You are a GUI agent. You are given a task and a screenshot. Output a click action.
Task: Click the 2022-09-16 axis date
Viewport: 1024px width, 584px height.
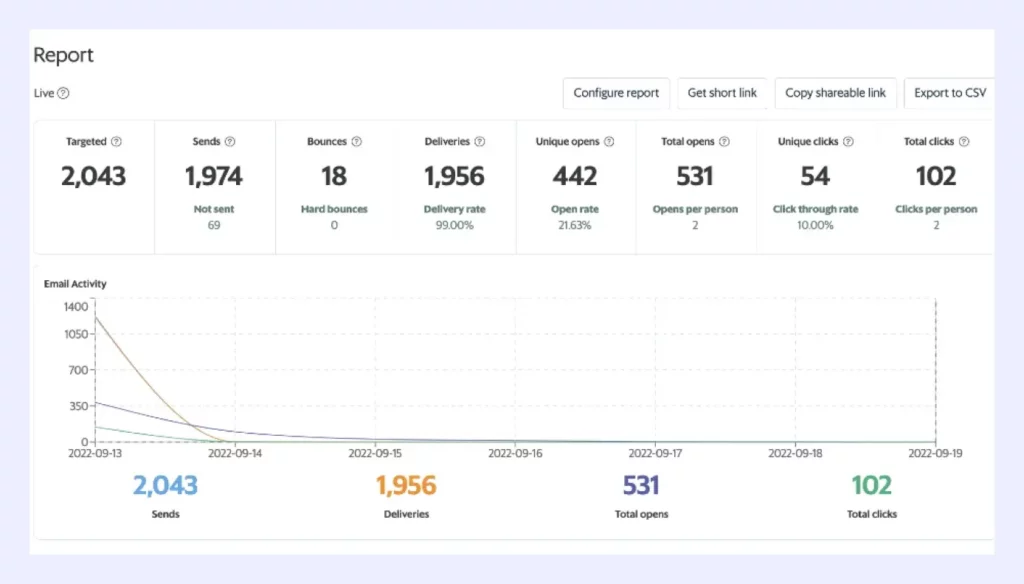[515, 453]
